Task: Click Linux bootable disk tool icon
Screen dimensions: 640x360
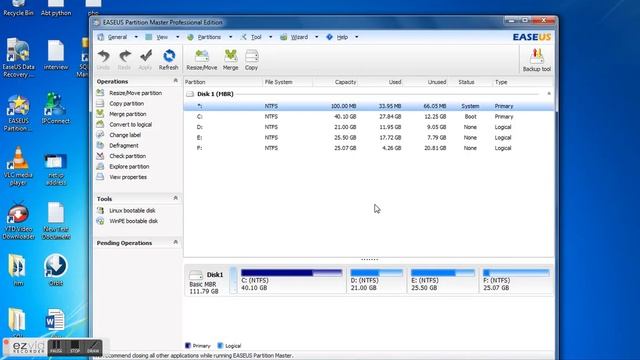Action: [100, 211]
